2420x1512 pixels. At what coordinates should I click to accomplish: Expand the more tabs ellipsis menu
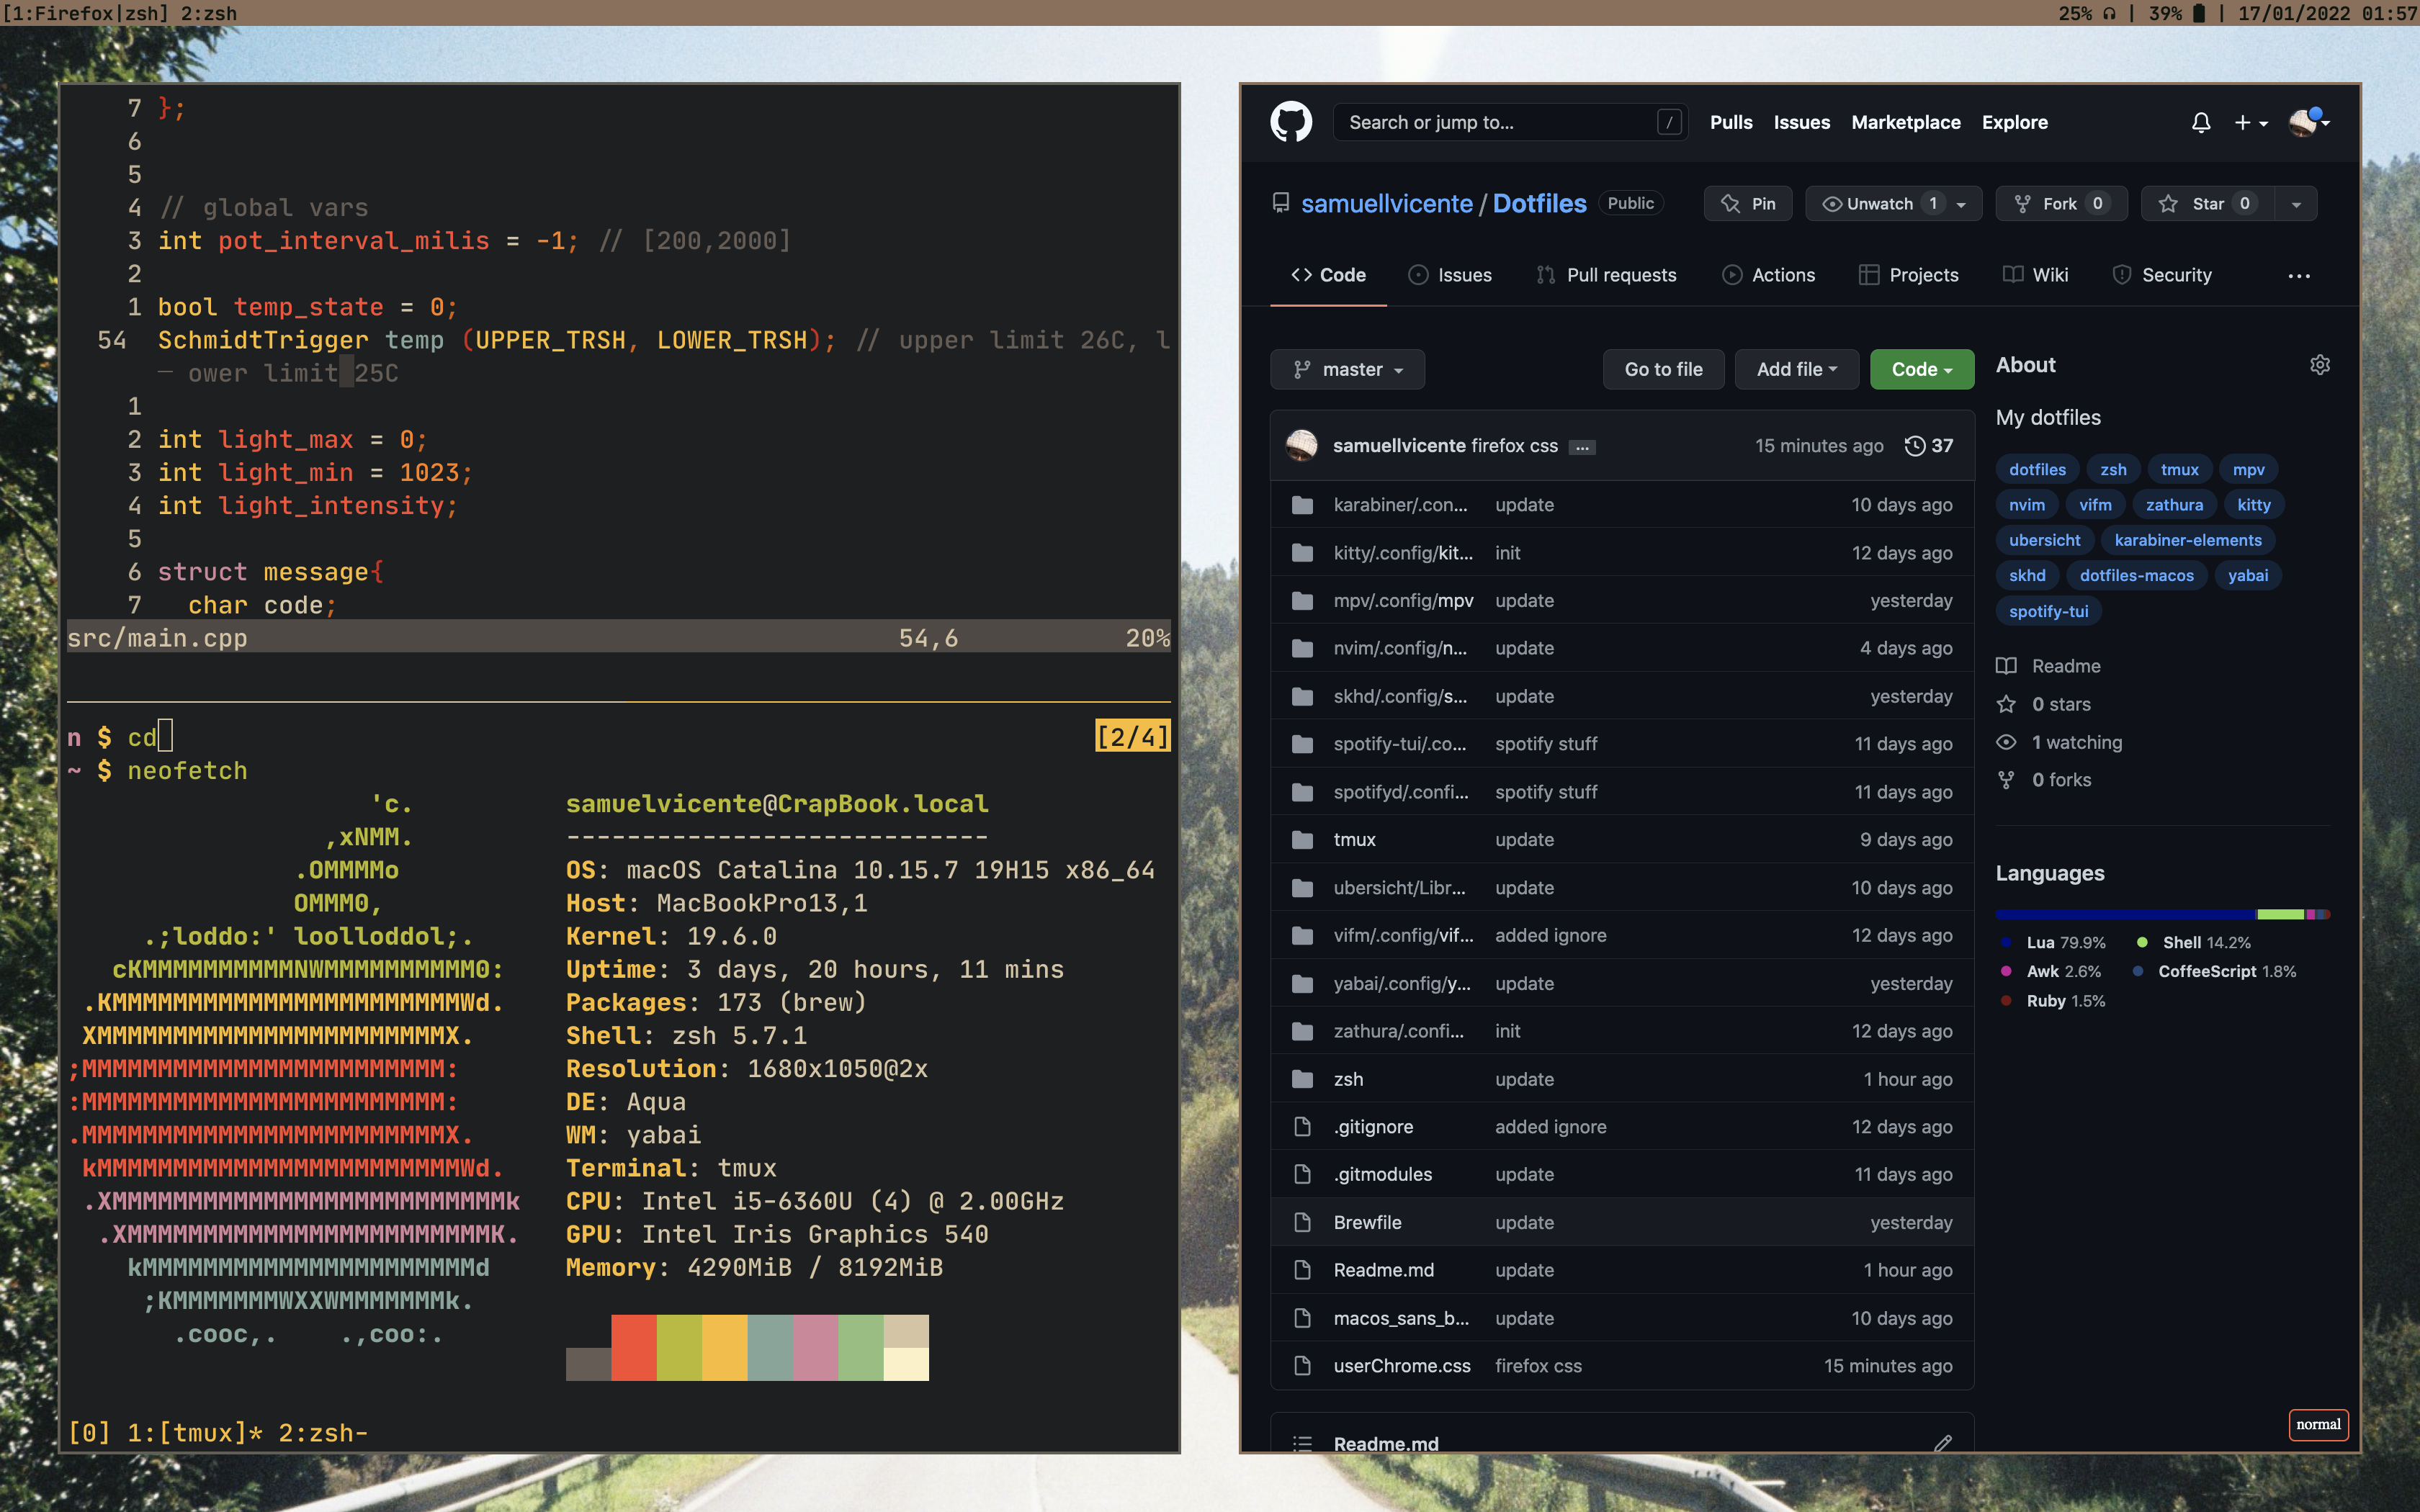pos(2299,276)
